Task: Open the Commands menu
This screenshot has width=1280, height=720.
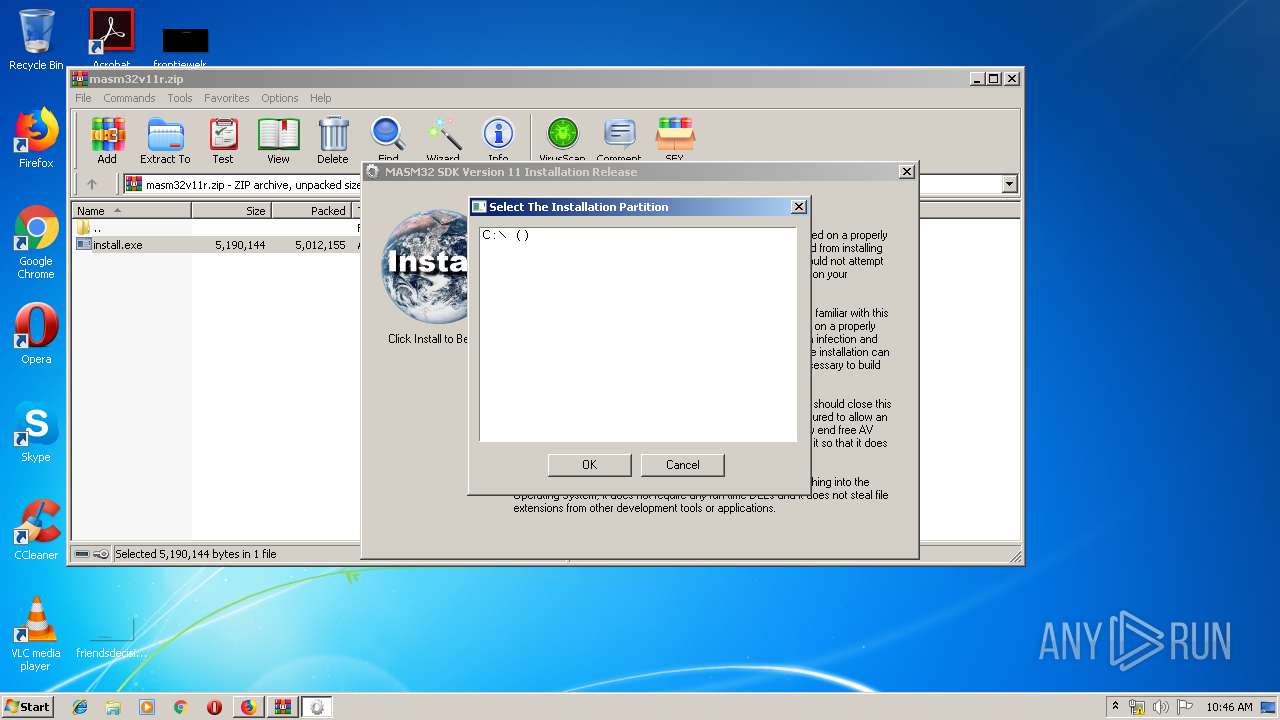Action: (x=129, y=98)
